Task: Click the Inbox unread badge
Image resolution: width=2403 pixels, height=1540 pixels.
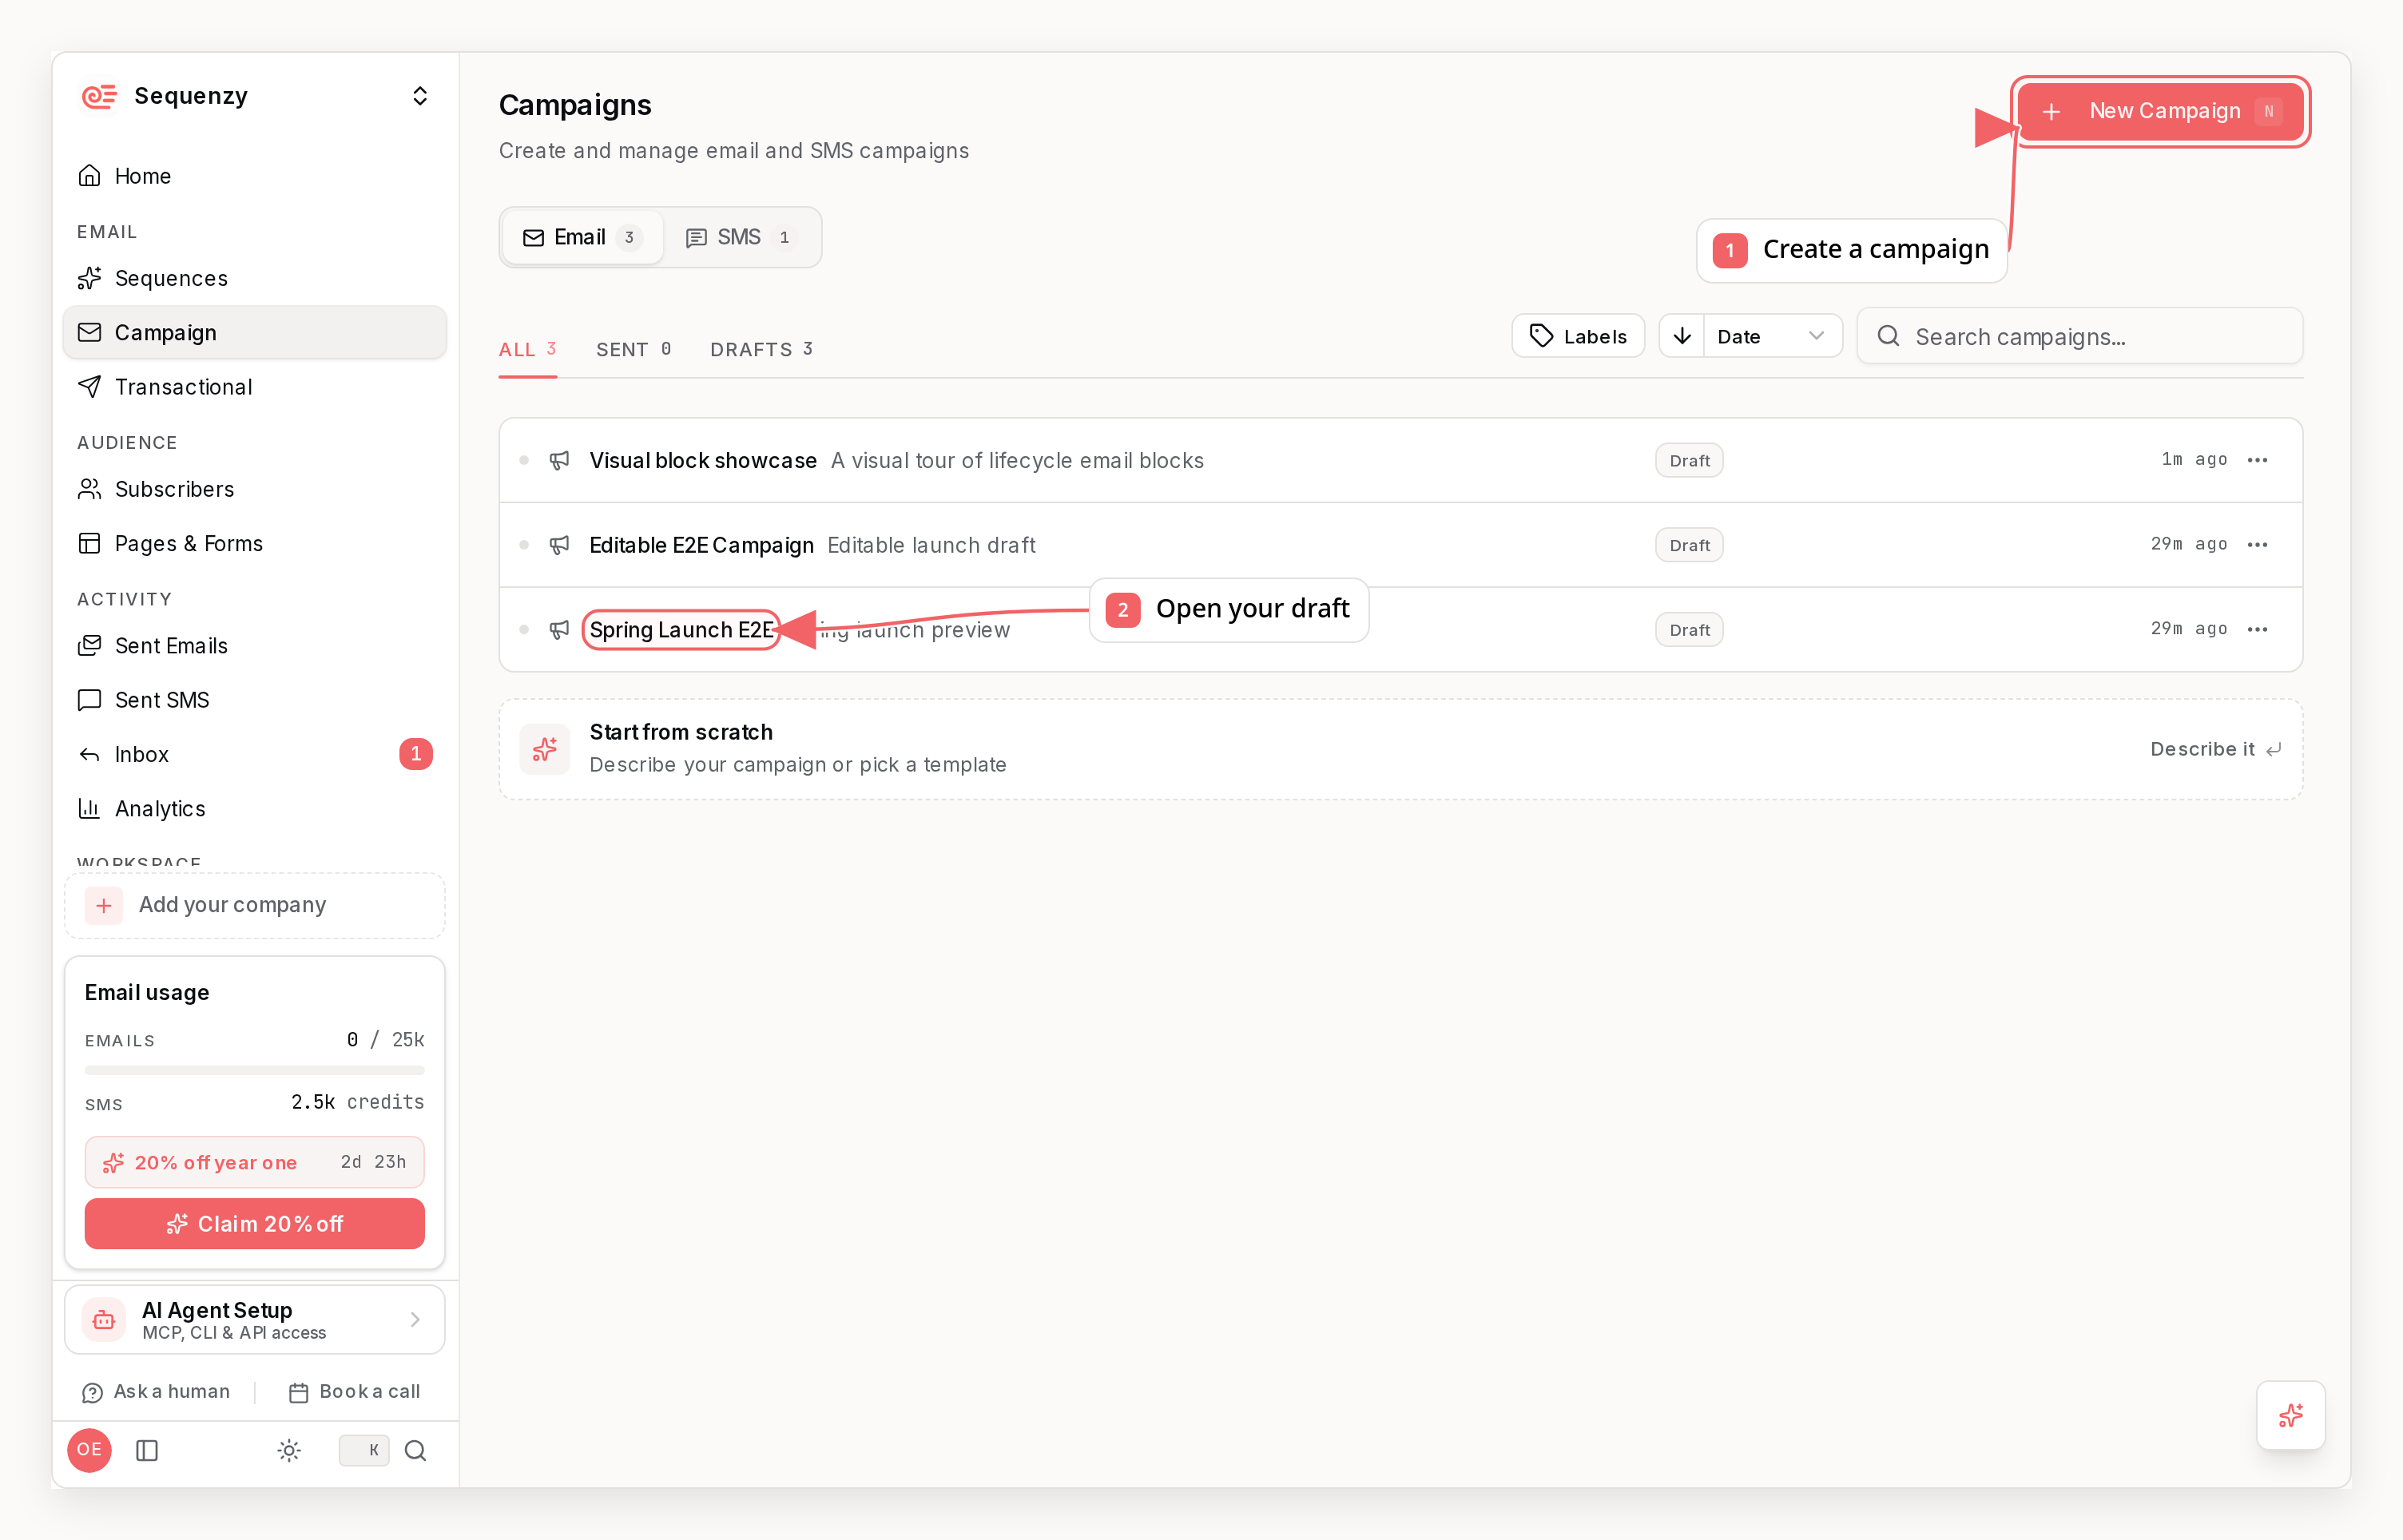Action: pos(416,754)
